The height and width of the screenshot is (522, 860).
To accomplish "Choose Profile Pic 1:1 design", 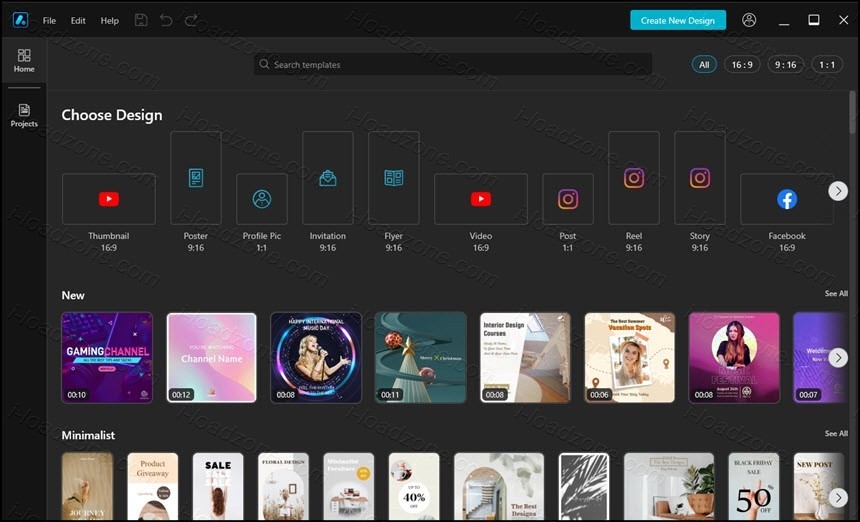I will click(262, 199).
